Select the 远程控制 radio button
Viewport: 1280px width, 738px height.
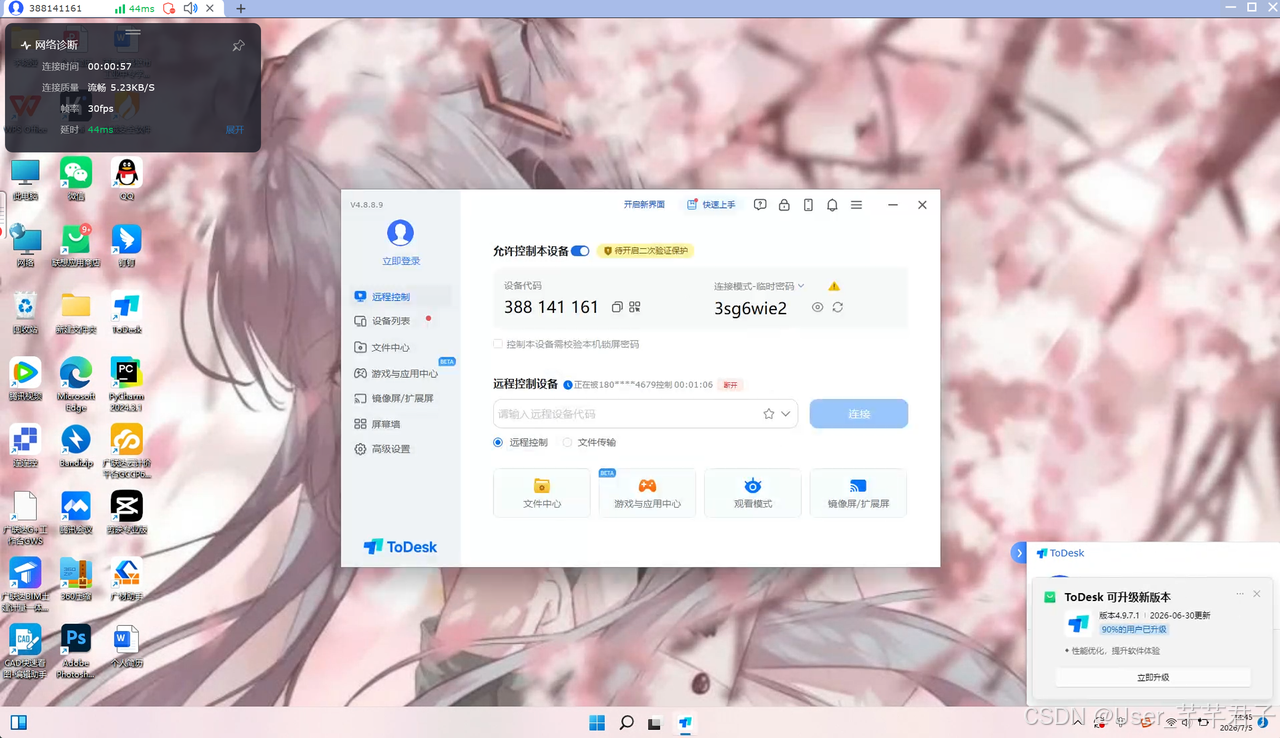498,442
